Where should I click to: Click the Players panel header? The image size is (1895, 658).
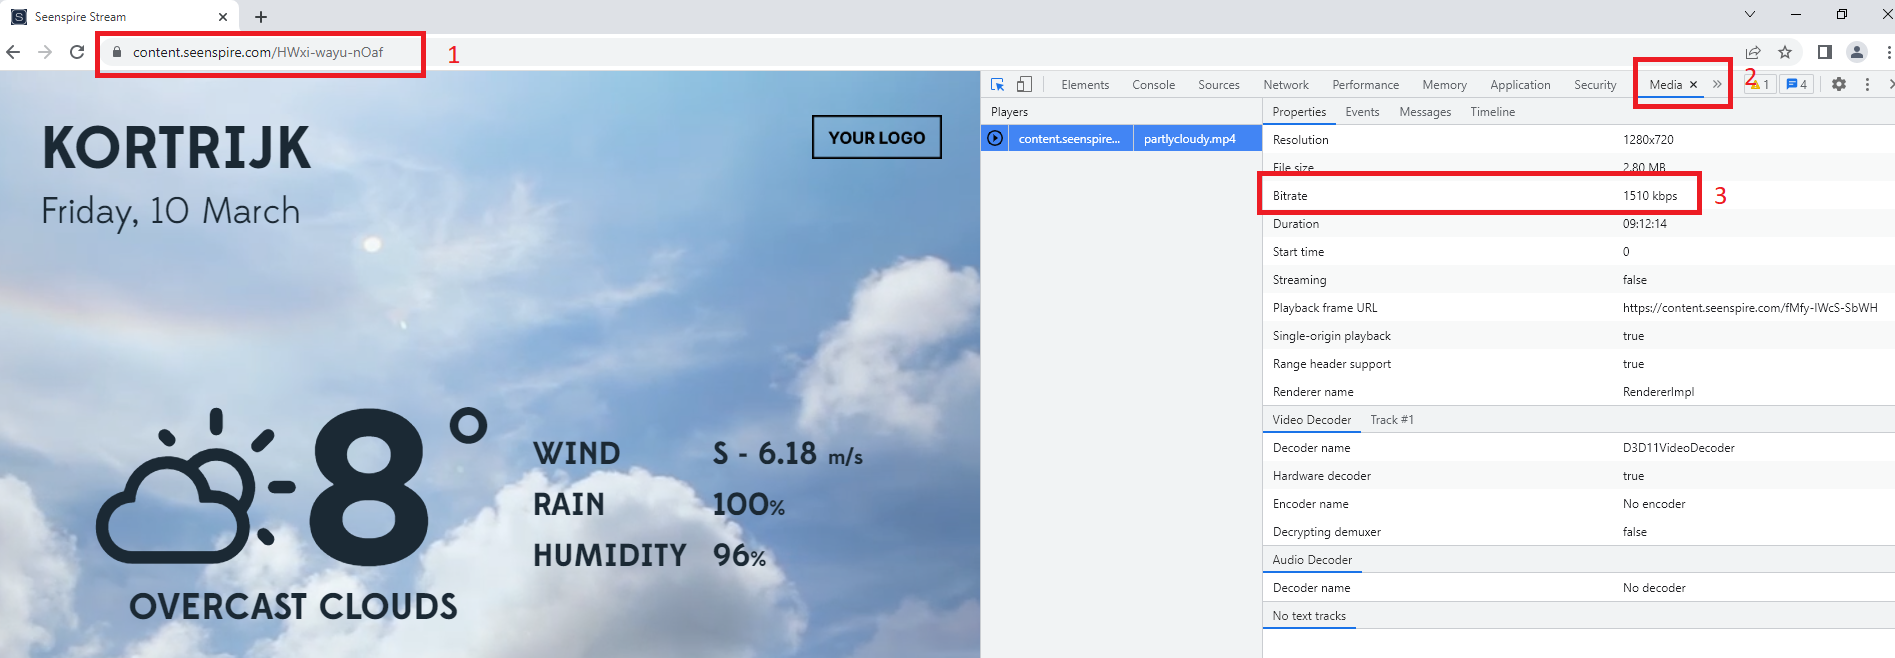tap(1009, 112)
